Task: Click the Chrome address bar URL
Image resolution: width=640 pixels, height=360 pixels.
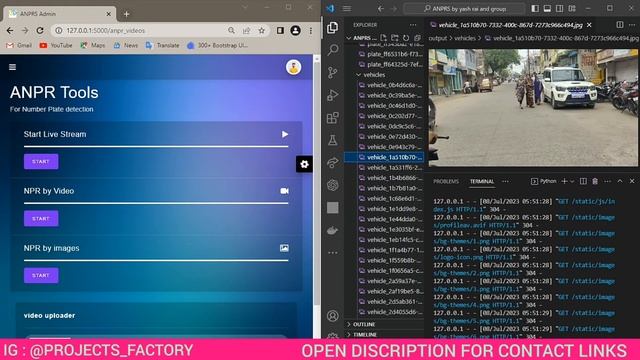Action: (x=105, y=31)
